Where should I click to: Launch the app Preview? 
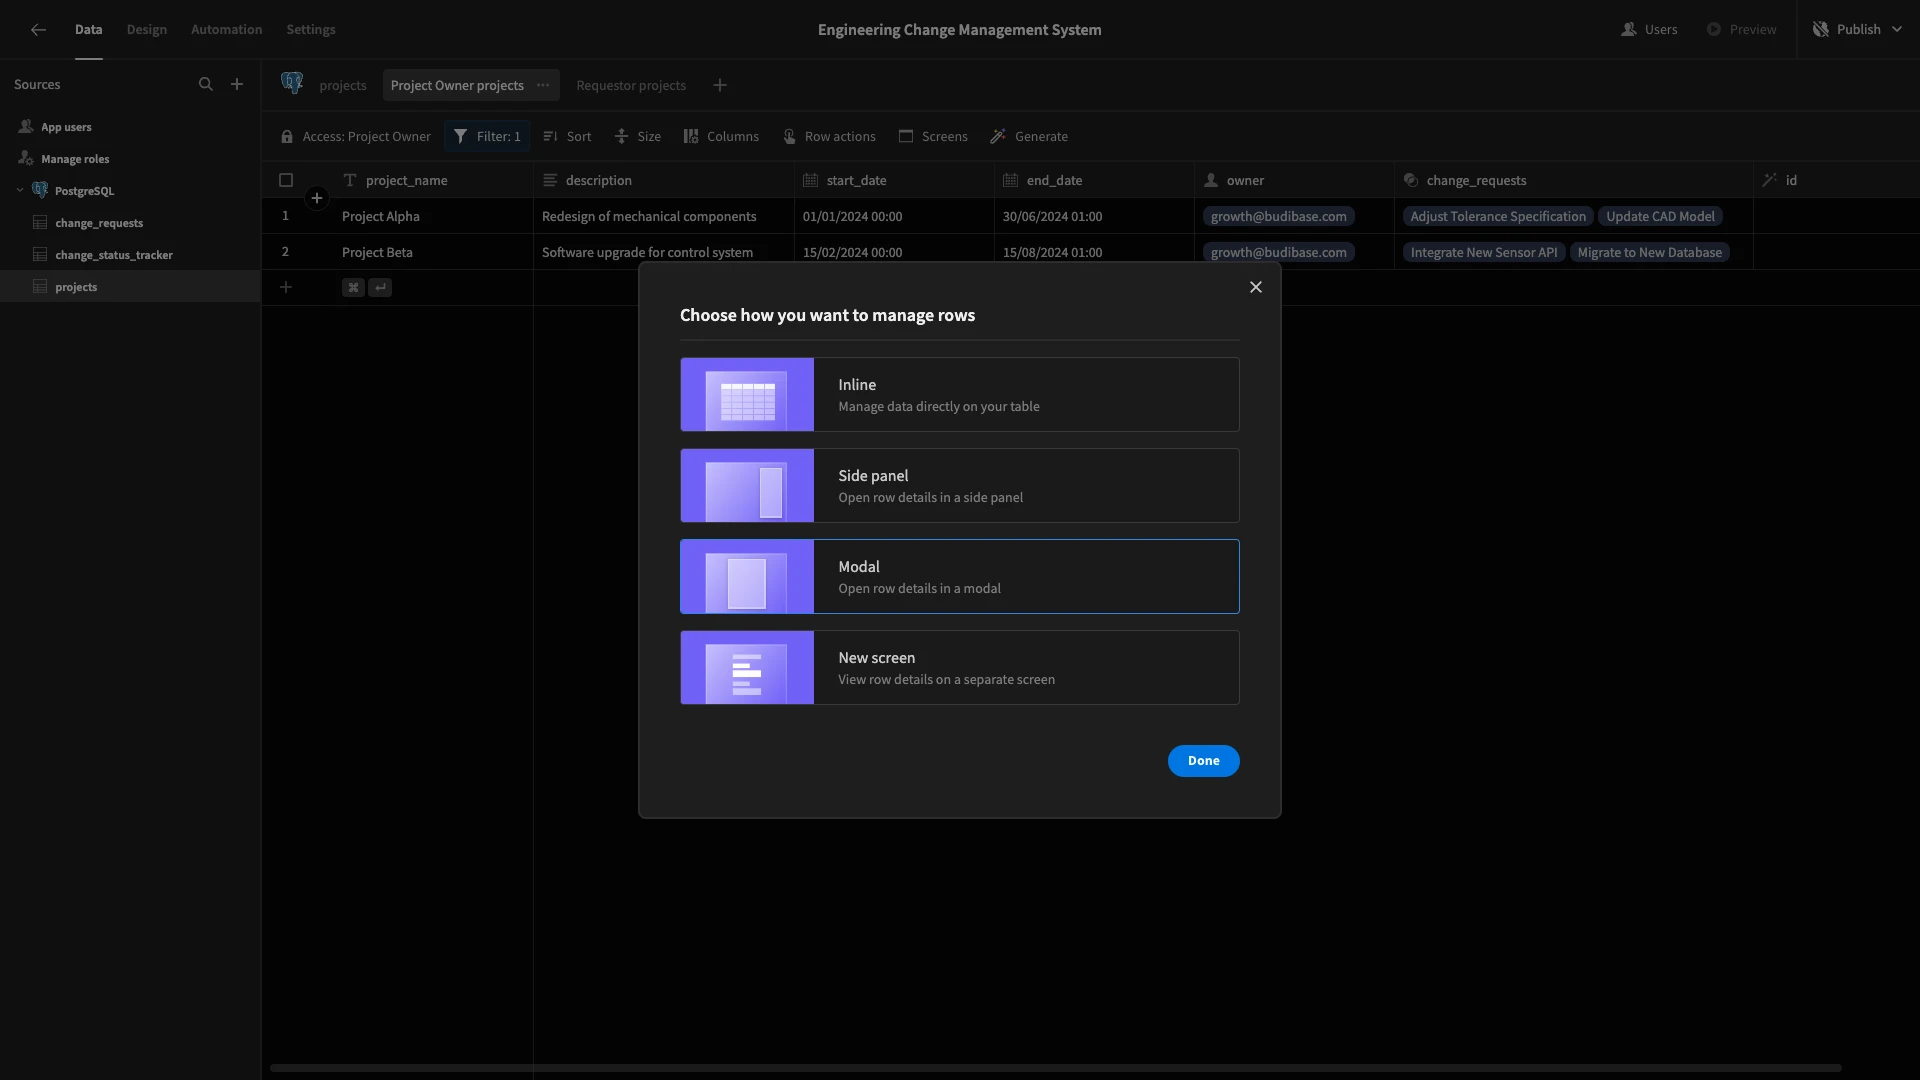click(1742, 30)
